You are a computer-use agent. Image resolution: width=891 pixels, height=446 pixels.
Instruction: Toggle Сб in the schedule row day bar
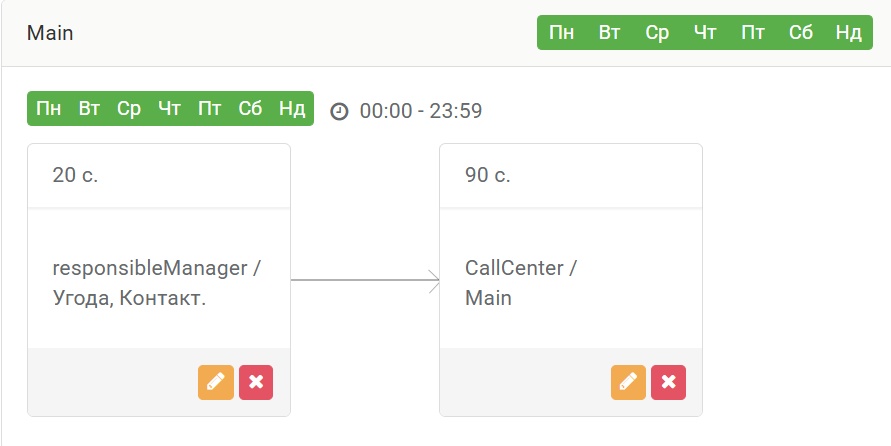click(x=250, y=108)
